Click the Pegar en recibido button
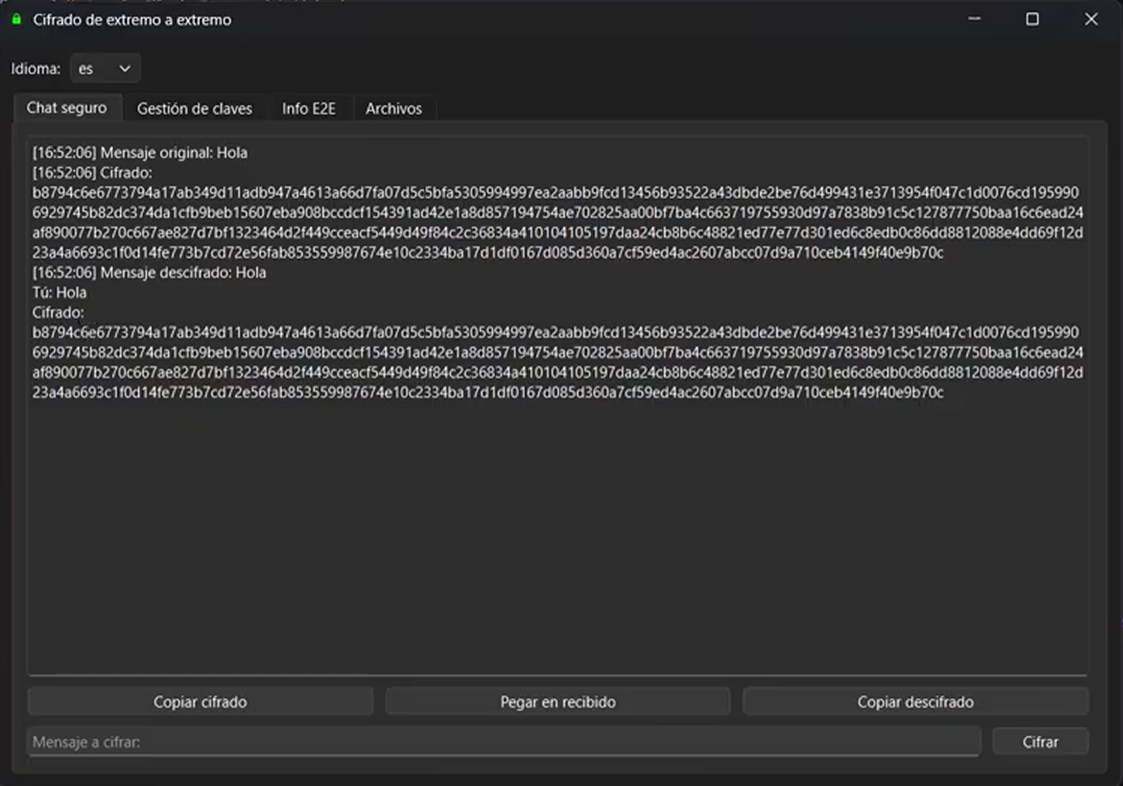Viewport: 1123px width, 786px height. click(x=557, y=702)
